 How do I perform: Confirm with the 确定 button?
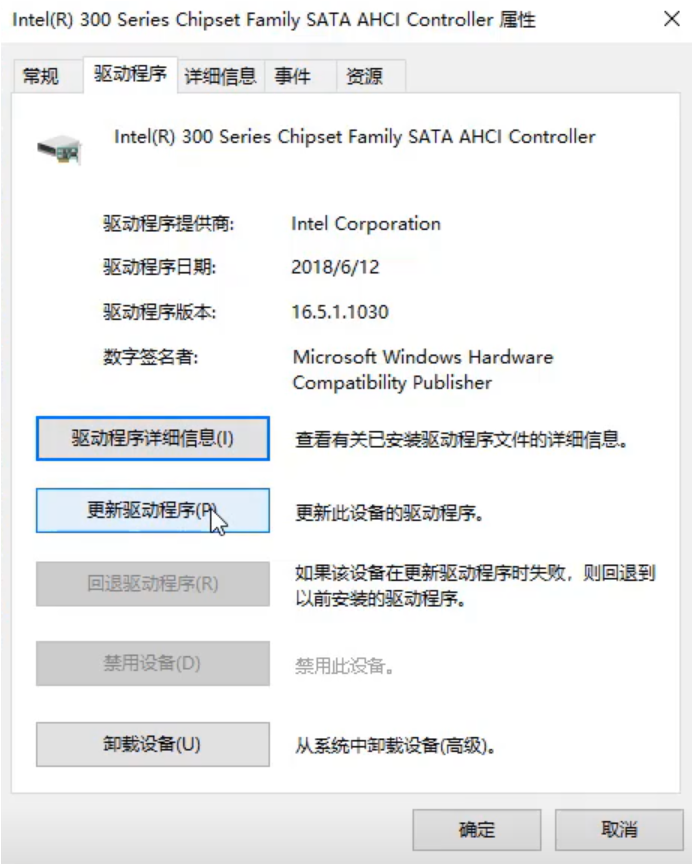click(x=477, y=829)
